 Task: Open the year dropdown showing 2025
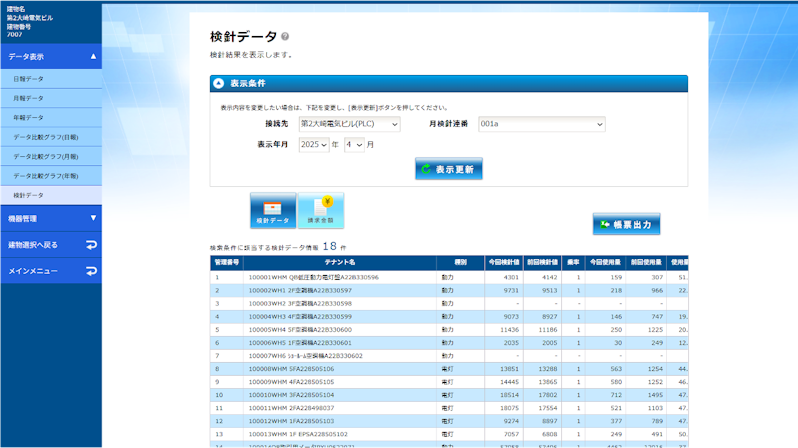point(313,145)
